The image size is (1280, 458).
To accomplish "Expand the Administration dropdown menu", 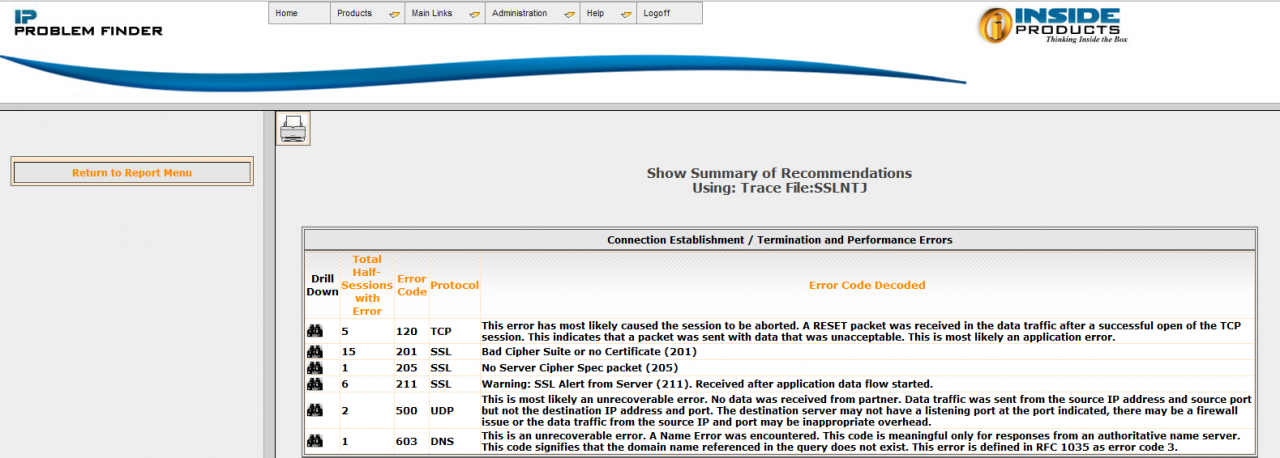I will pos(531,13).
